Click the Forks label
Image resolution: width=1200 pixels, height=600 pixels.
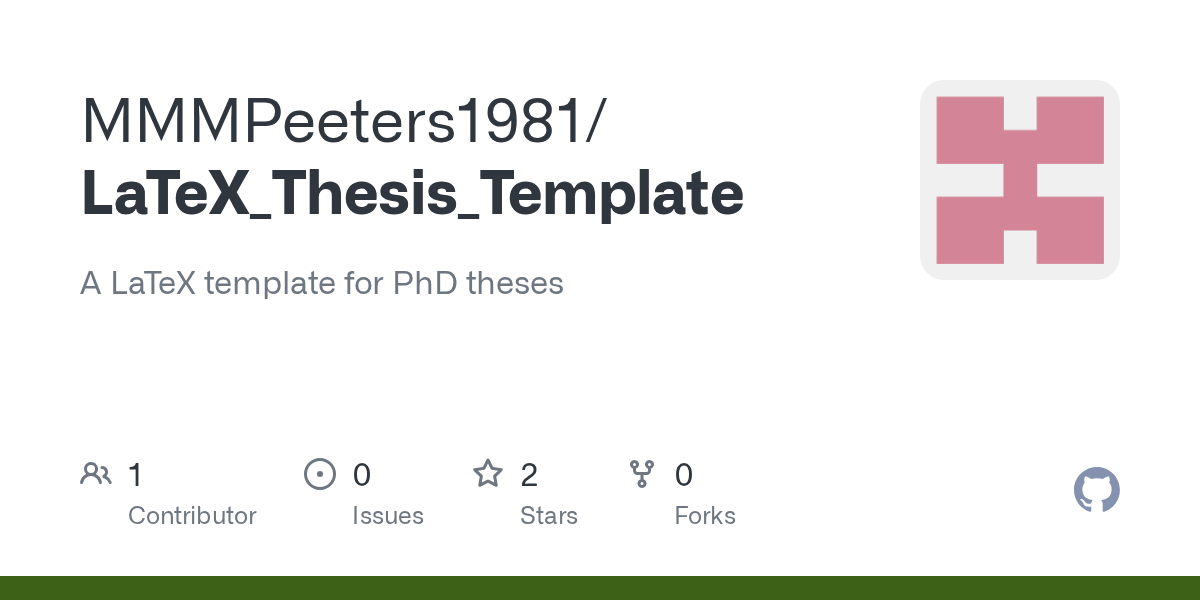[705, 516]
